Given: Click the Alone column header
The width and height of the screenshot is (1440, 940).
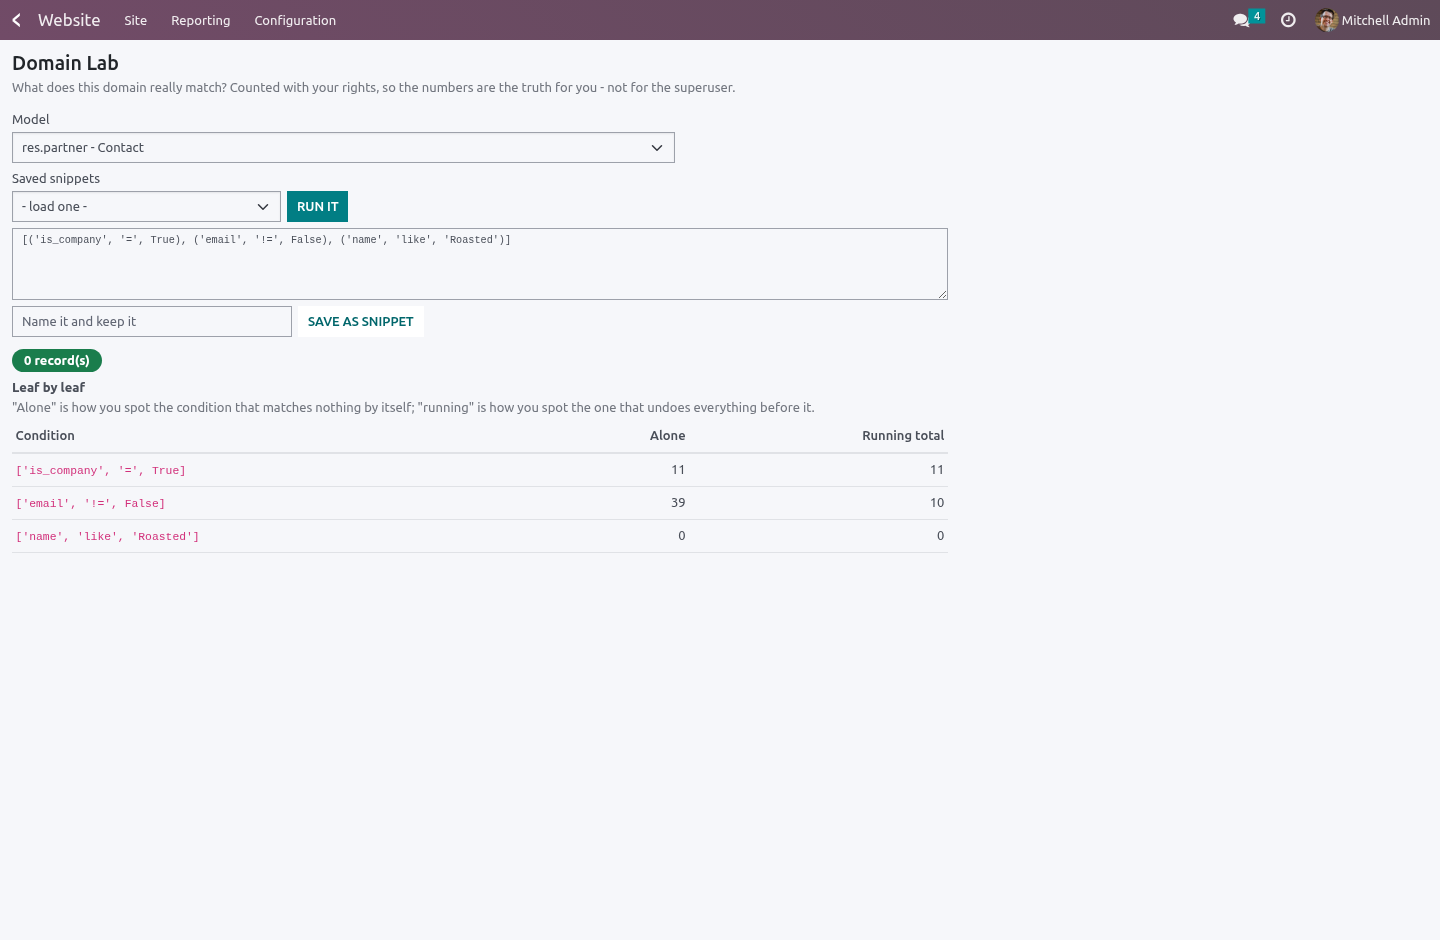Looking at the screenshot, I should click(x=667, y=436).
